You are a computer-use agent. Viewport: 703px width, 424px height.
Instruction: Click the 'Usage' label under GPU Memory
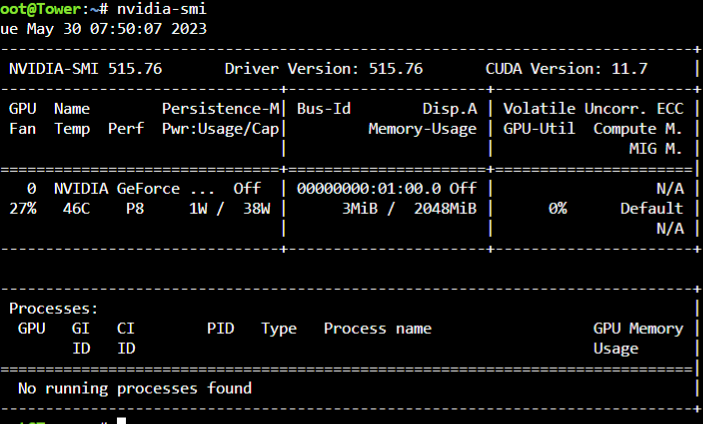tap(616, 349)
